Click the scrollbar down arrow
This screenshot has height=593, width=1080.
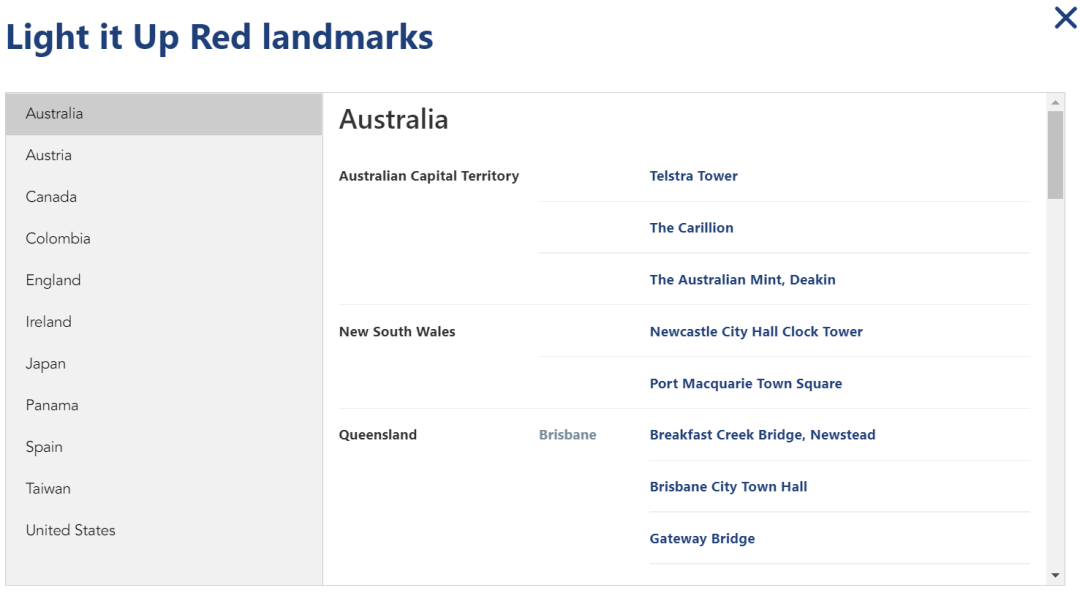point(1055,576)
